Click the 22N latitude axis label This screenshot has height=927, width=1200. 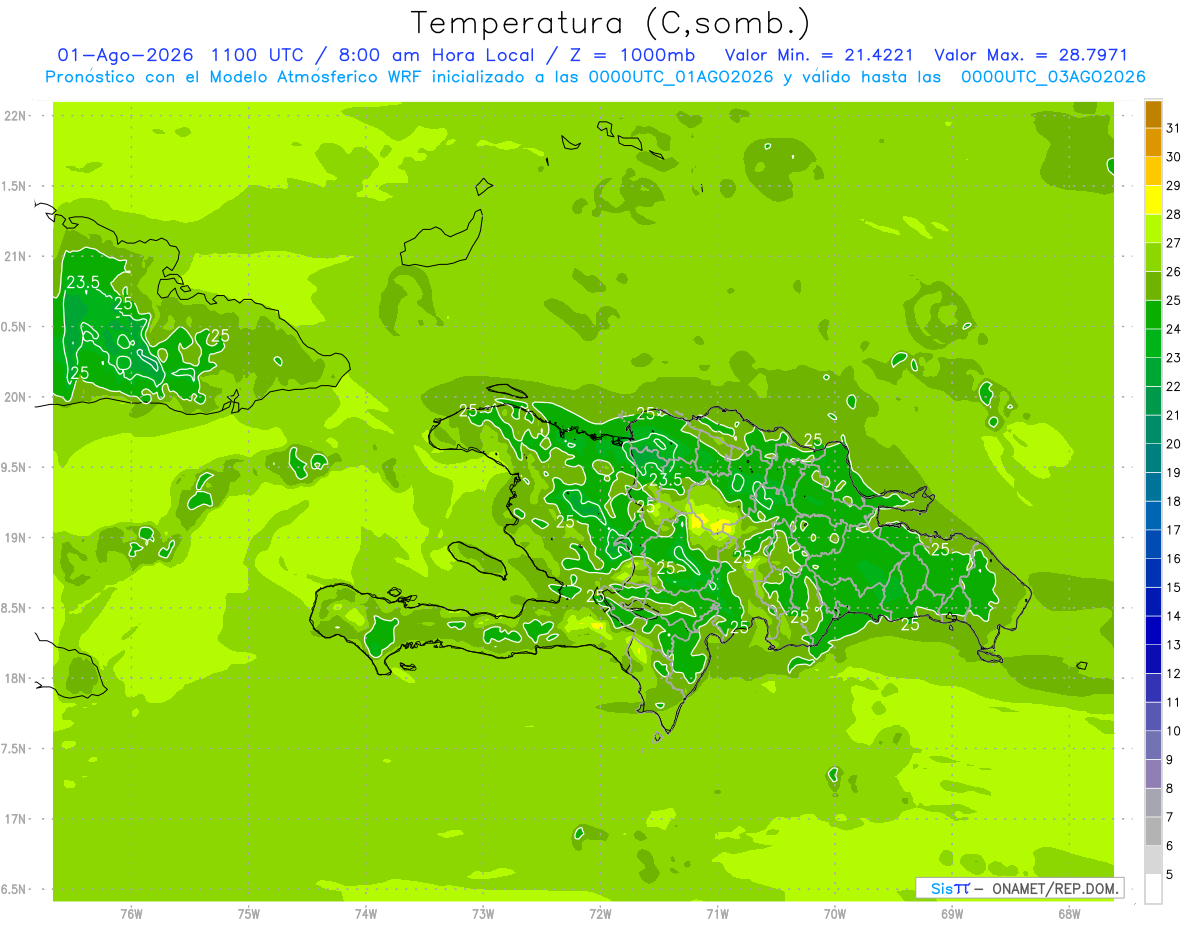click(15, 116)
